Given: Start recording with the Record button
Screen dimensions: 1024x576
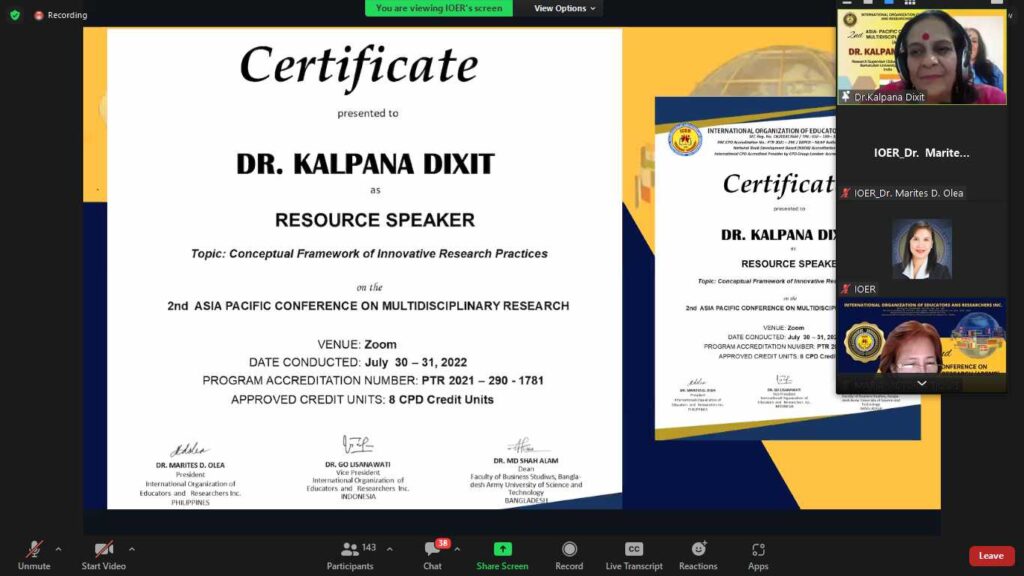Looking at the screenshot, I should pos(569,549).
